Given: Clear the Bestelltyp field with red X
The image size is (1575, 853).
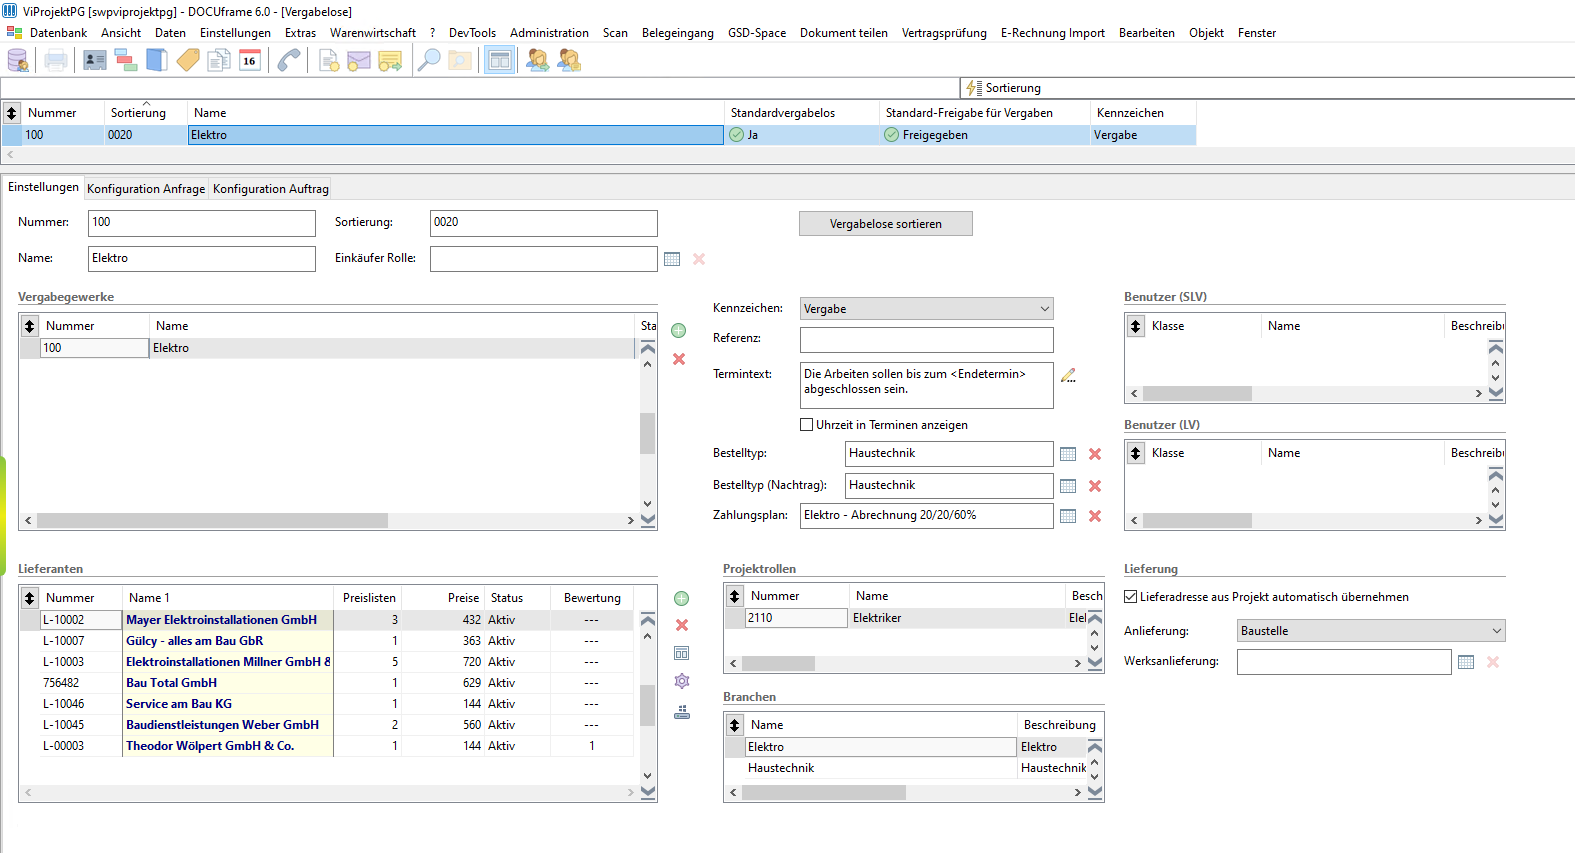Looking at the screenshot, I should coord(1095,454).
